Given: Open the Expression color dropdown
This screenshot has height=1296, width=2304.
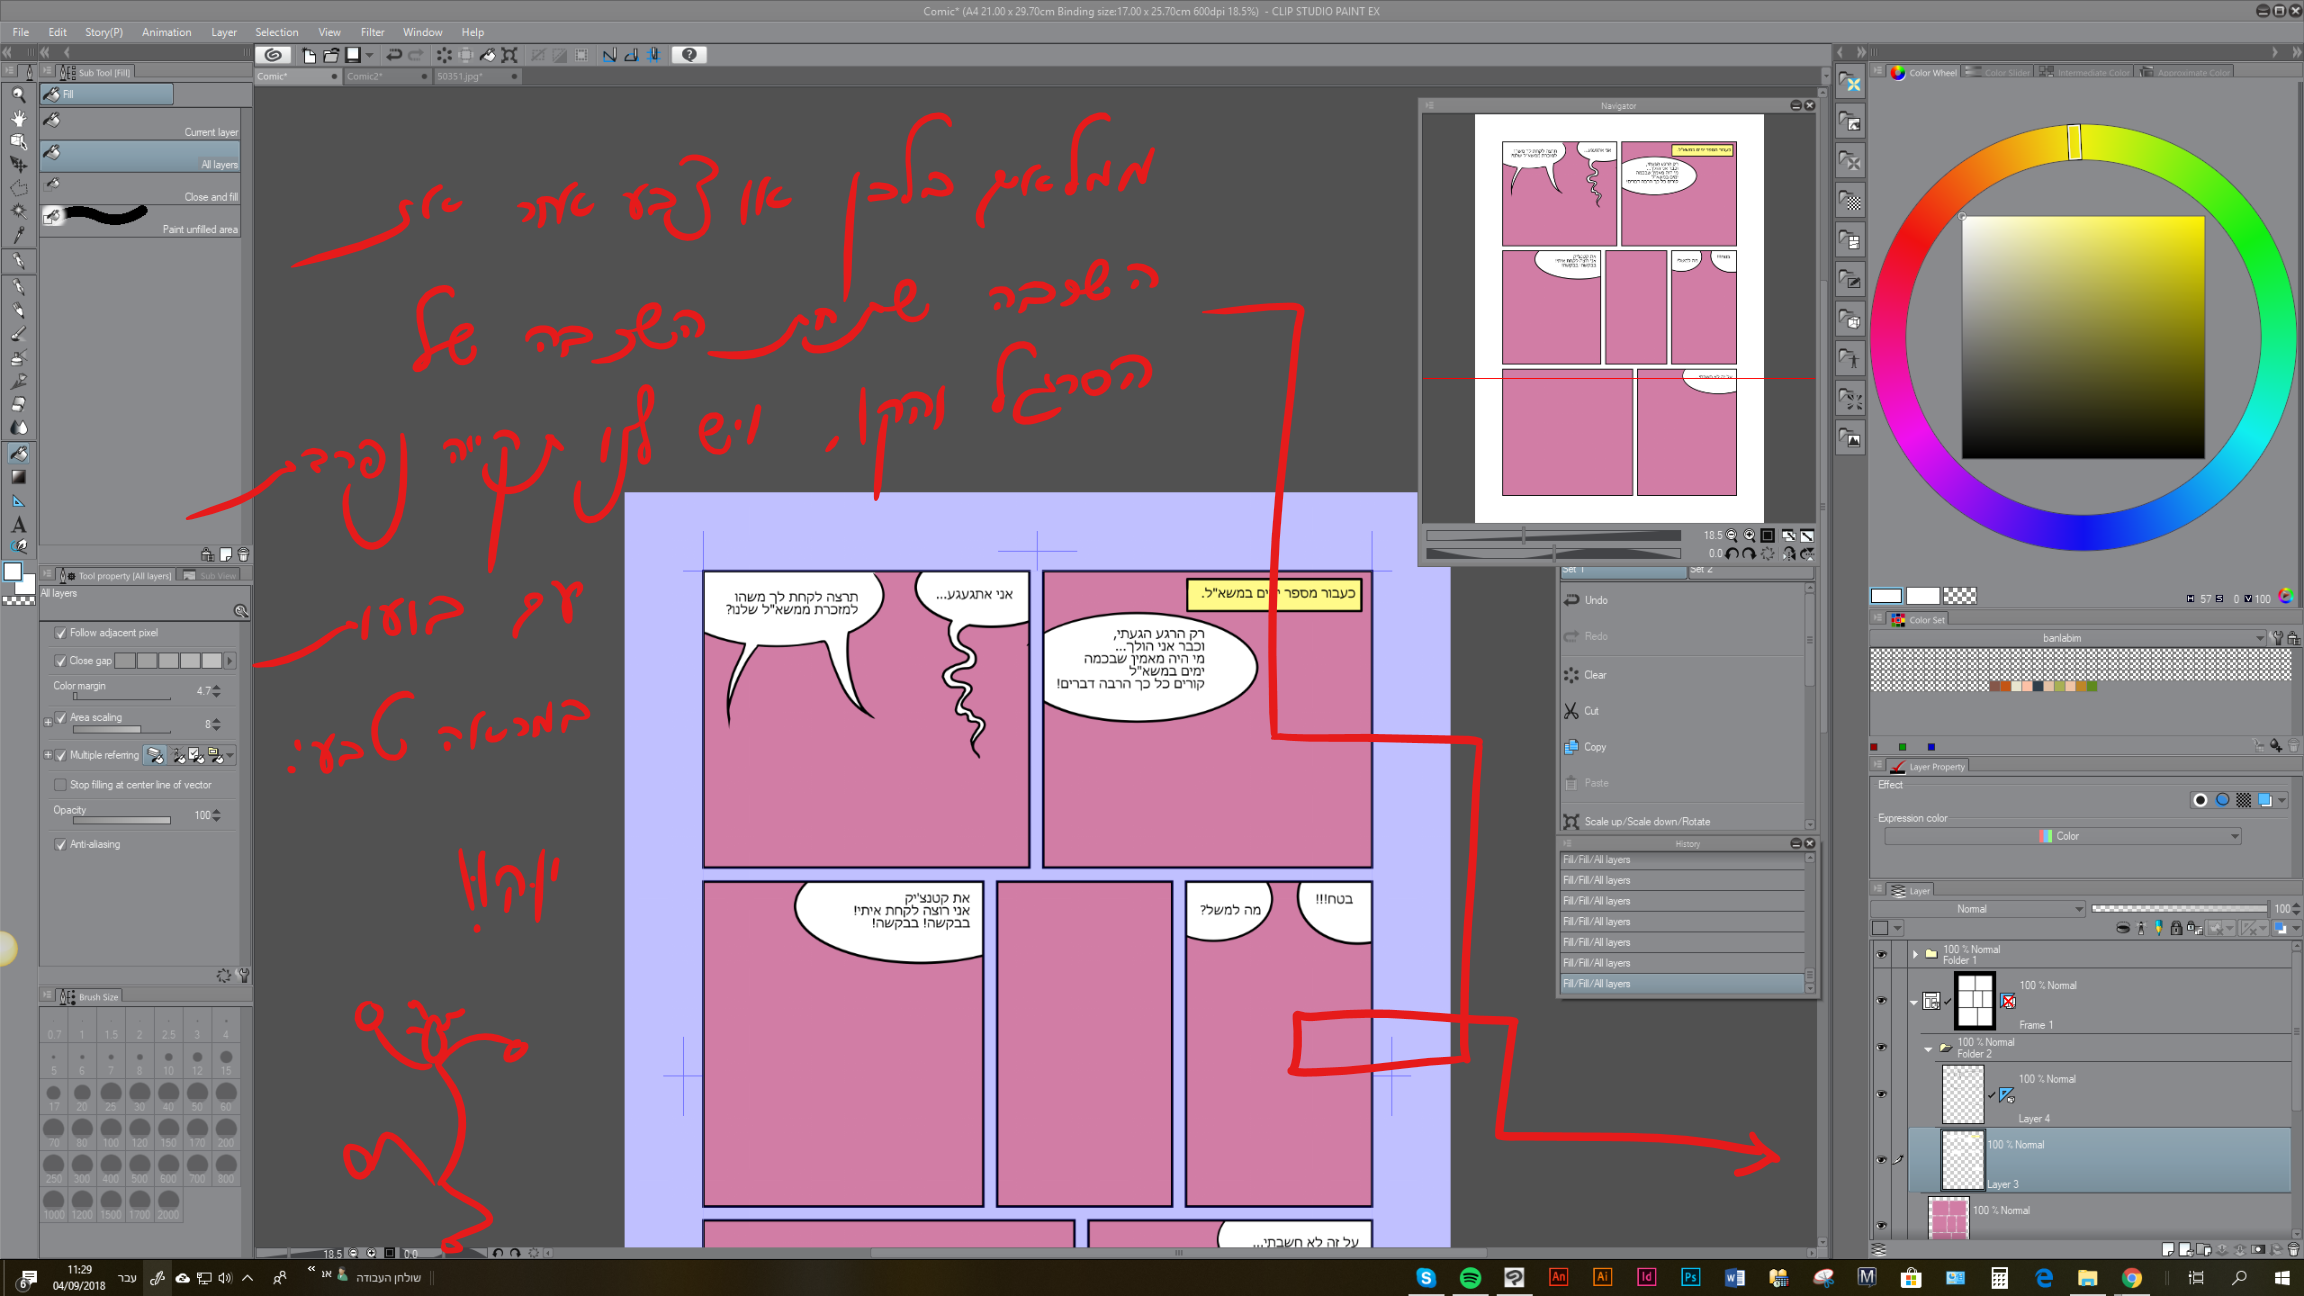Looking at the screenshot, I should coord(2062,836).
